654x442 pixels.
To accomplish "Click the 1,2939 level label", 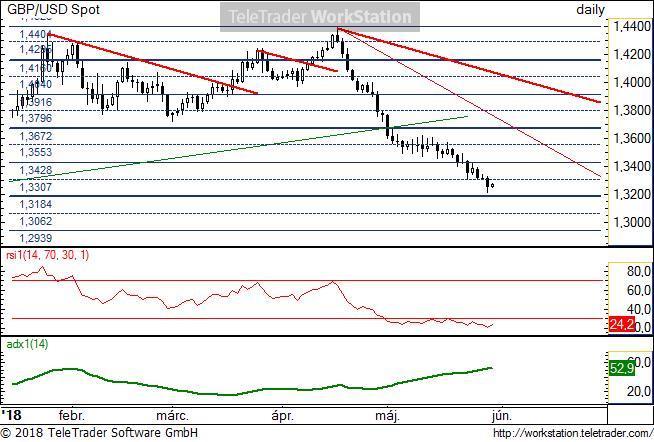I will (x=36, y=238).
